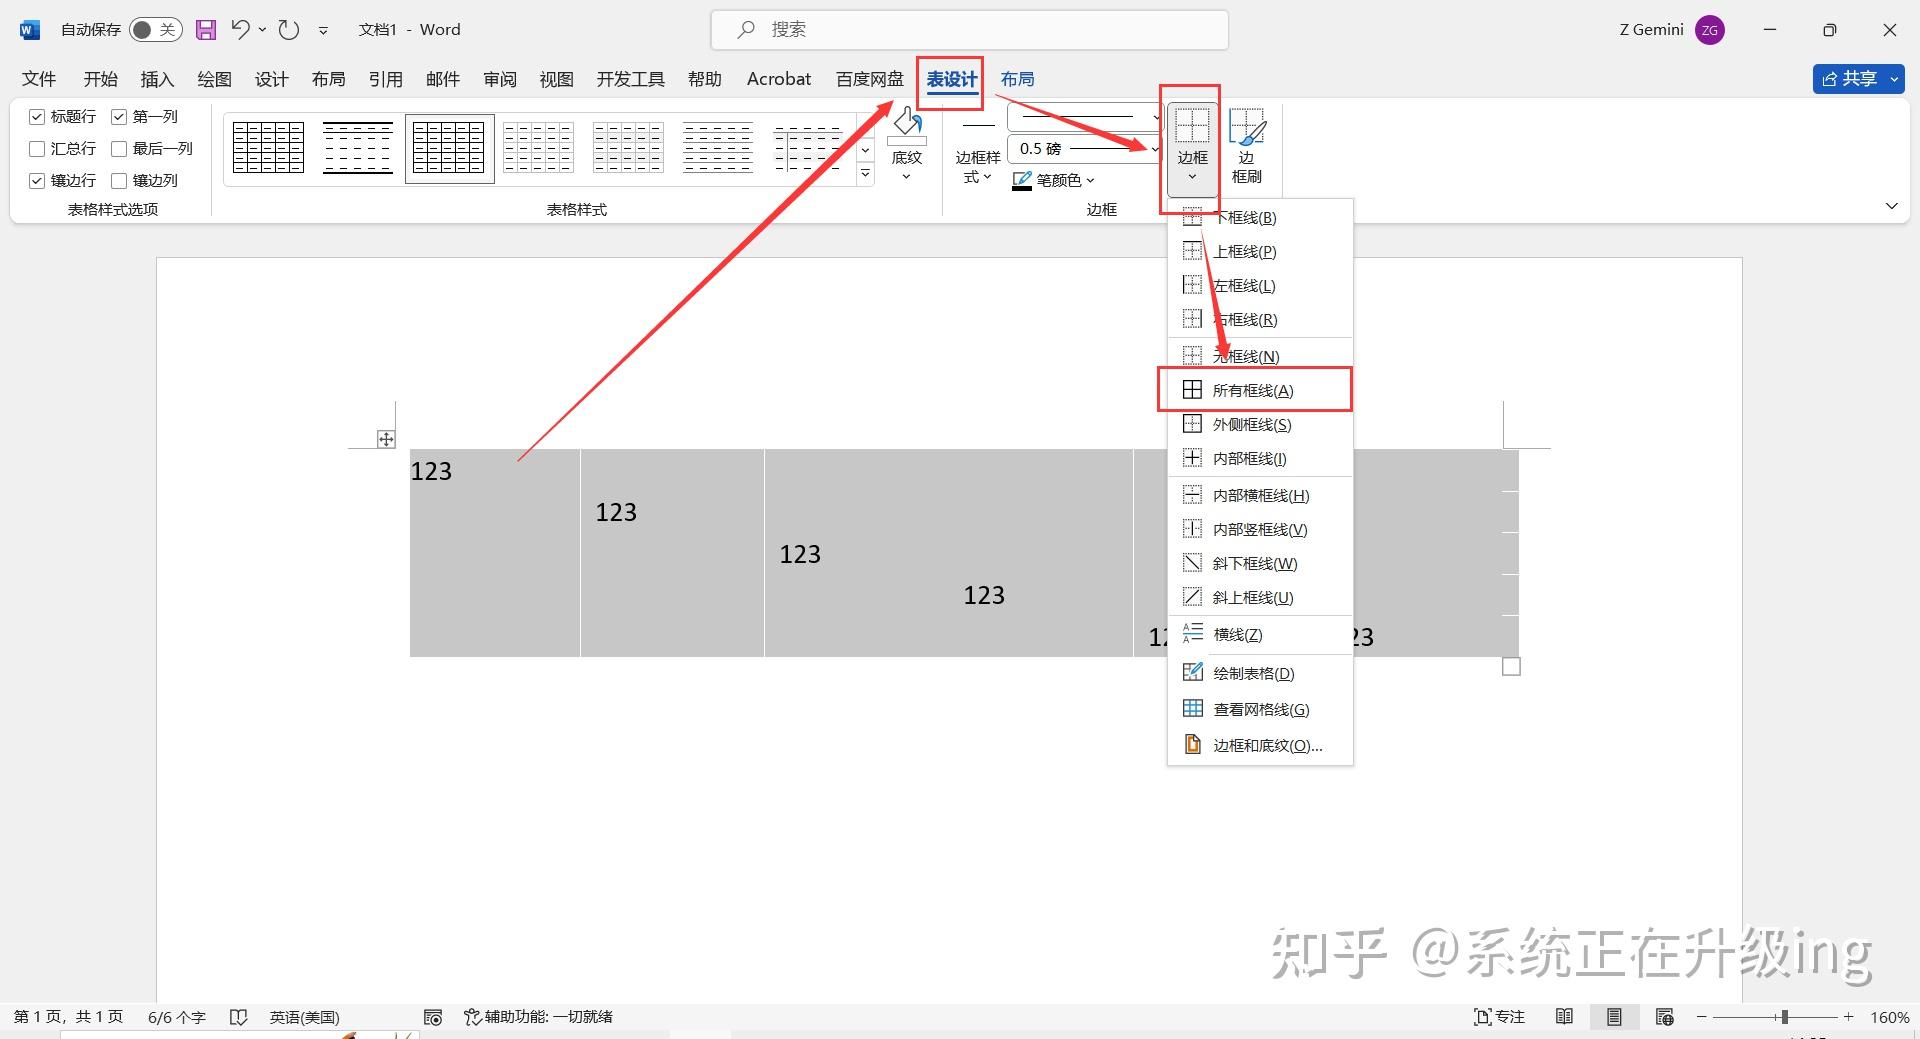
Task: Switch to print layout view icon
Action: 1614,1017
